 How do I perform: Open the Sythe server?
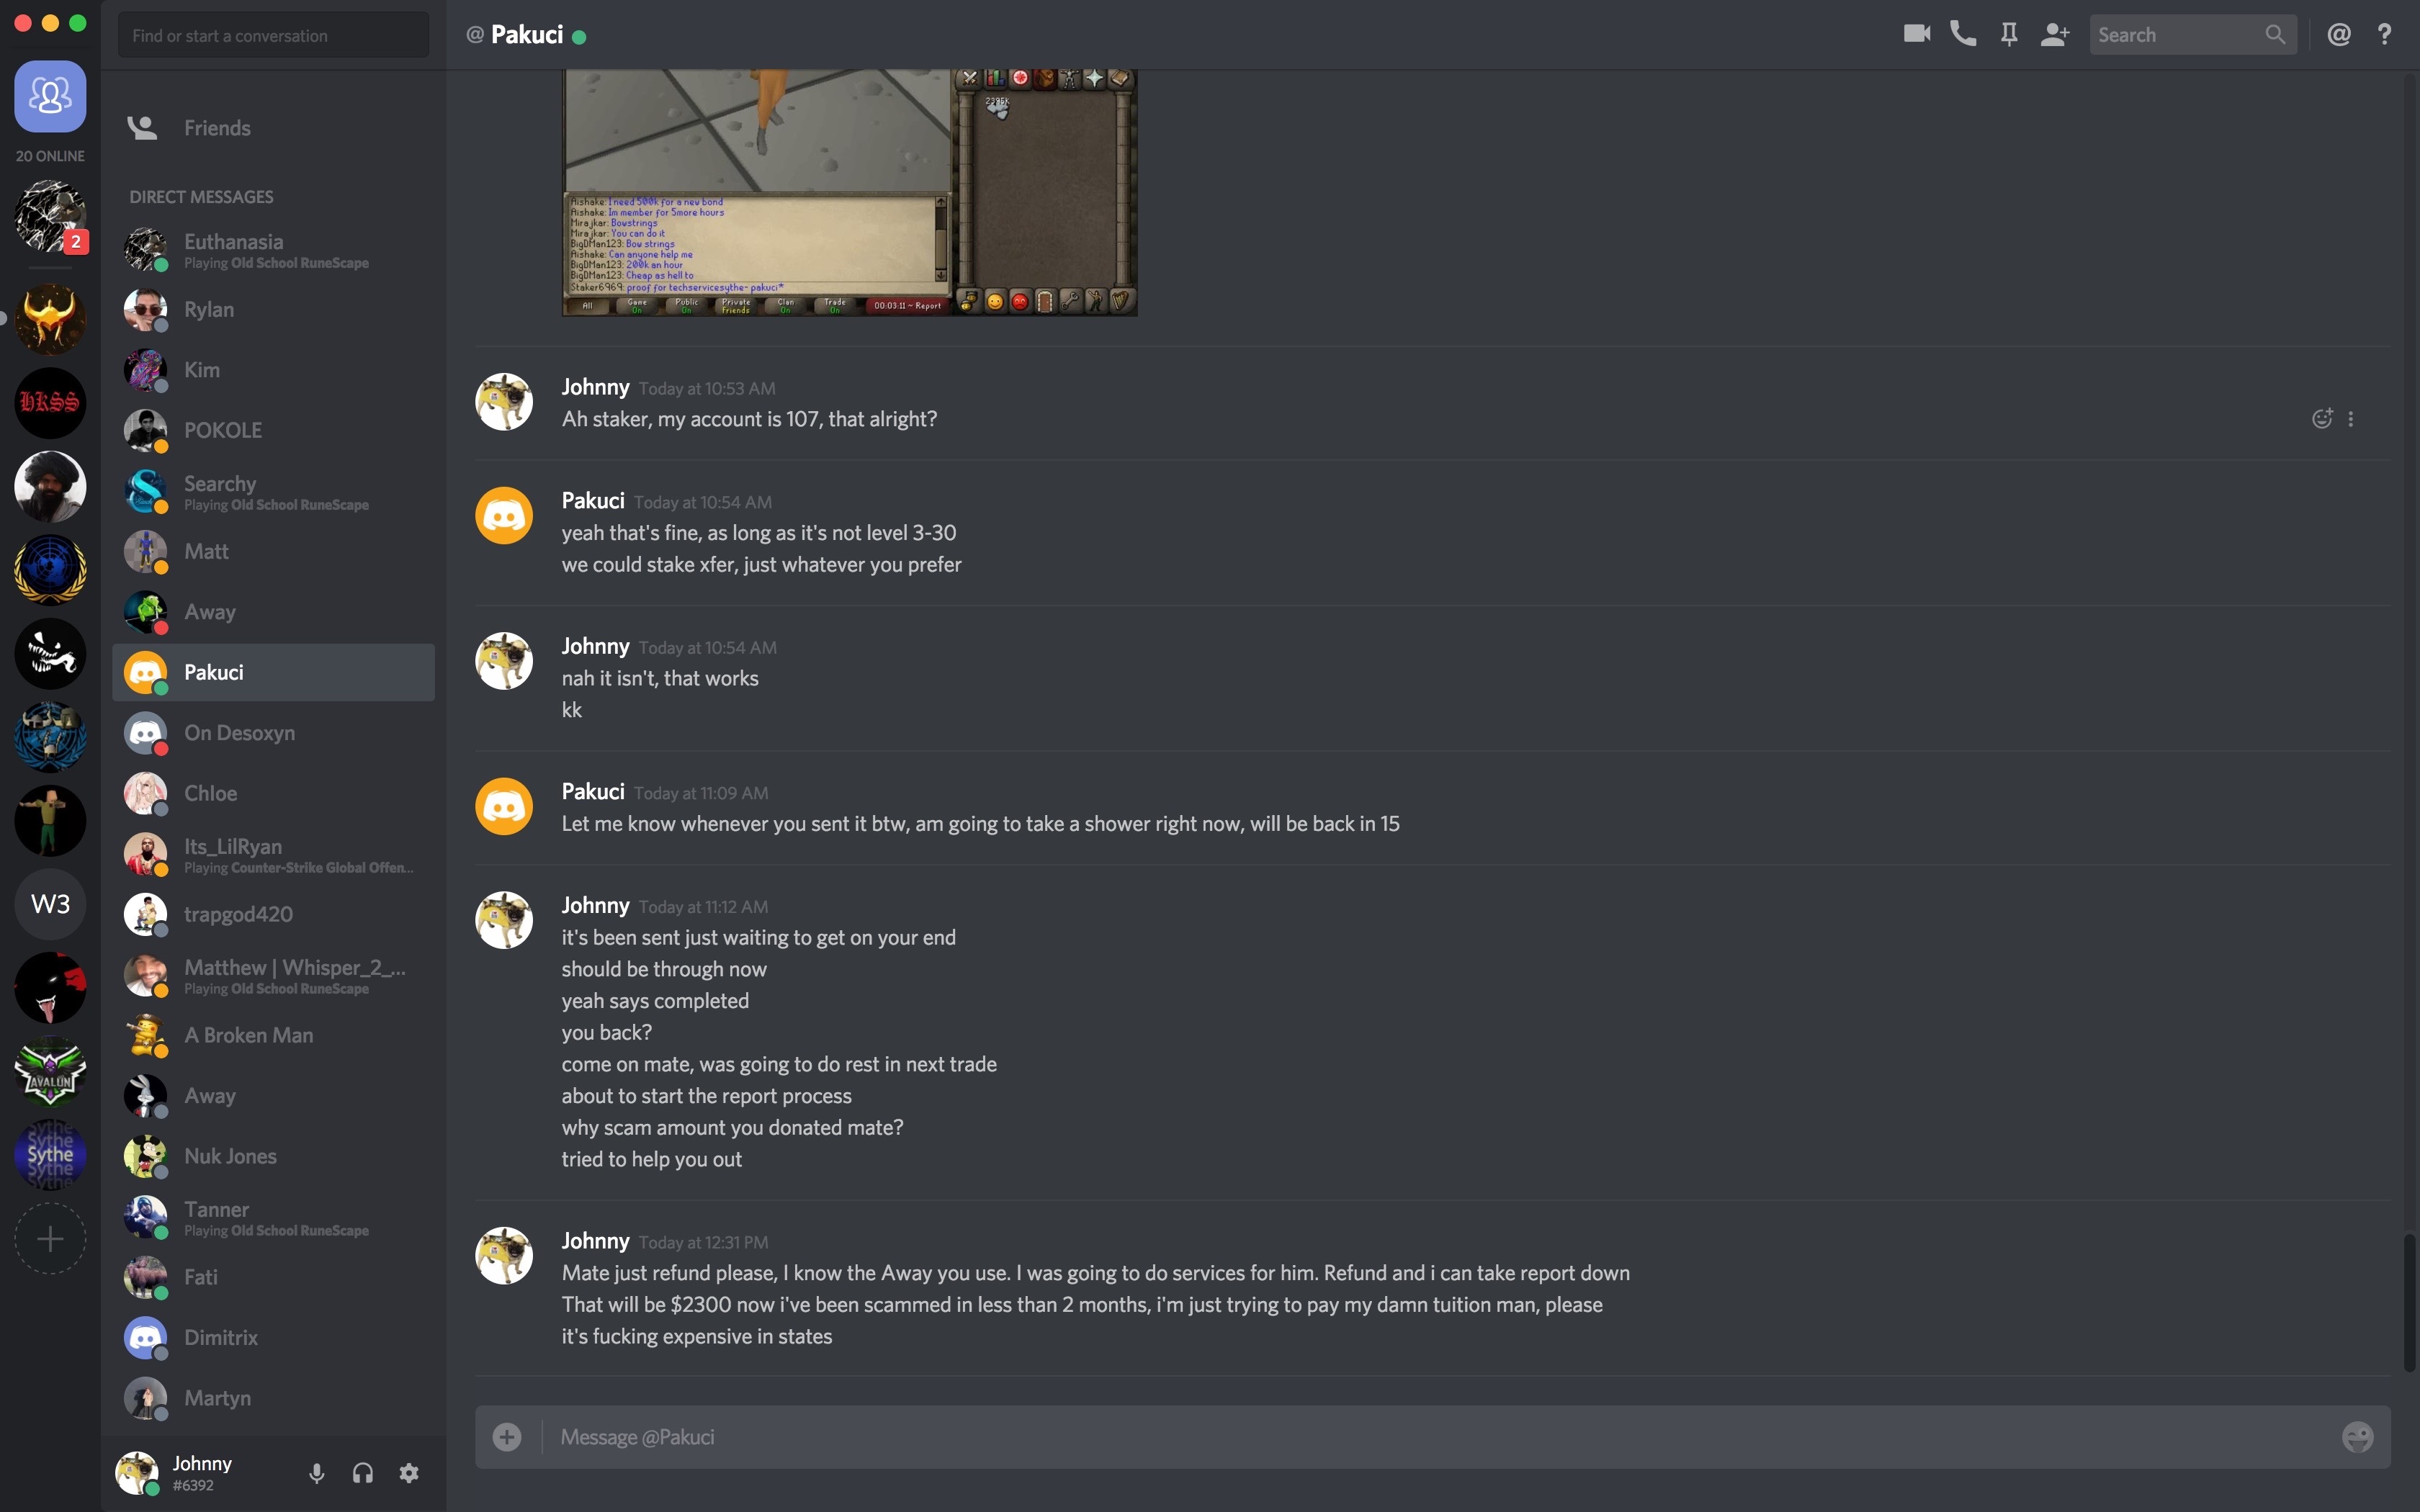point(50,1155)
